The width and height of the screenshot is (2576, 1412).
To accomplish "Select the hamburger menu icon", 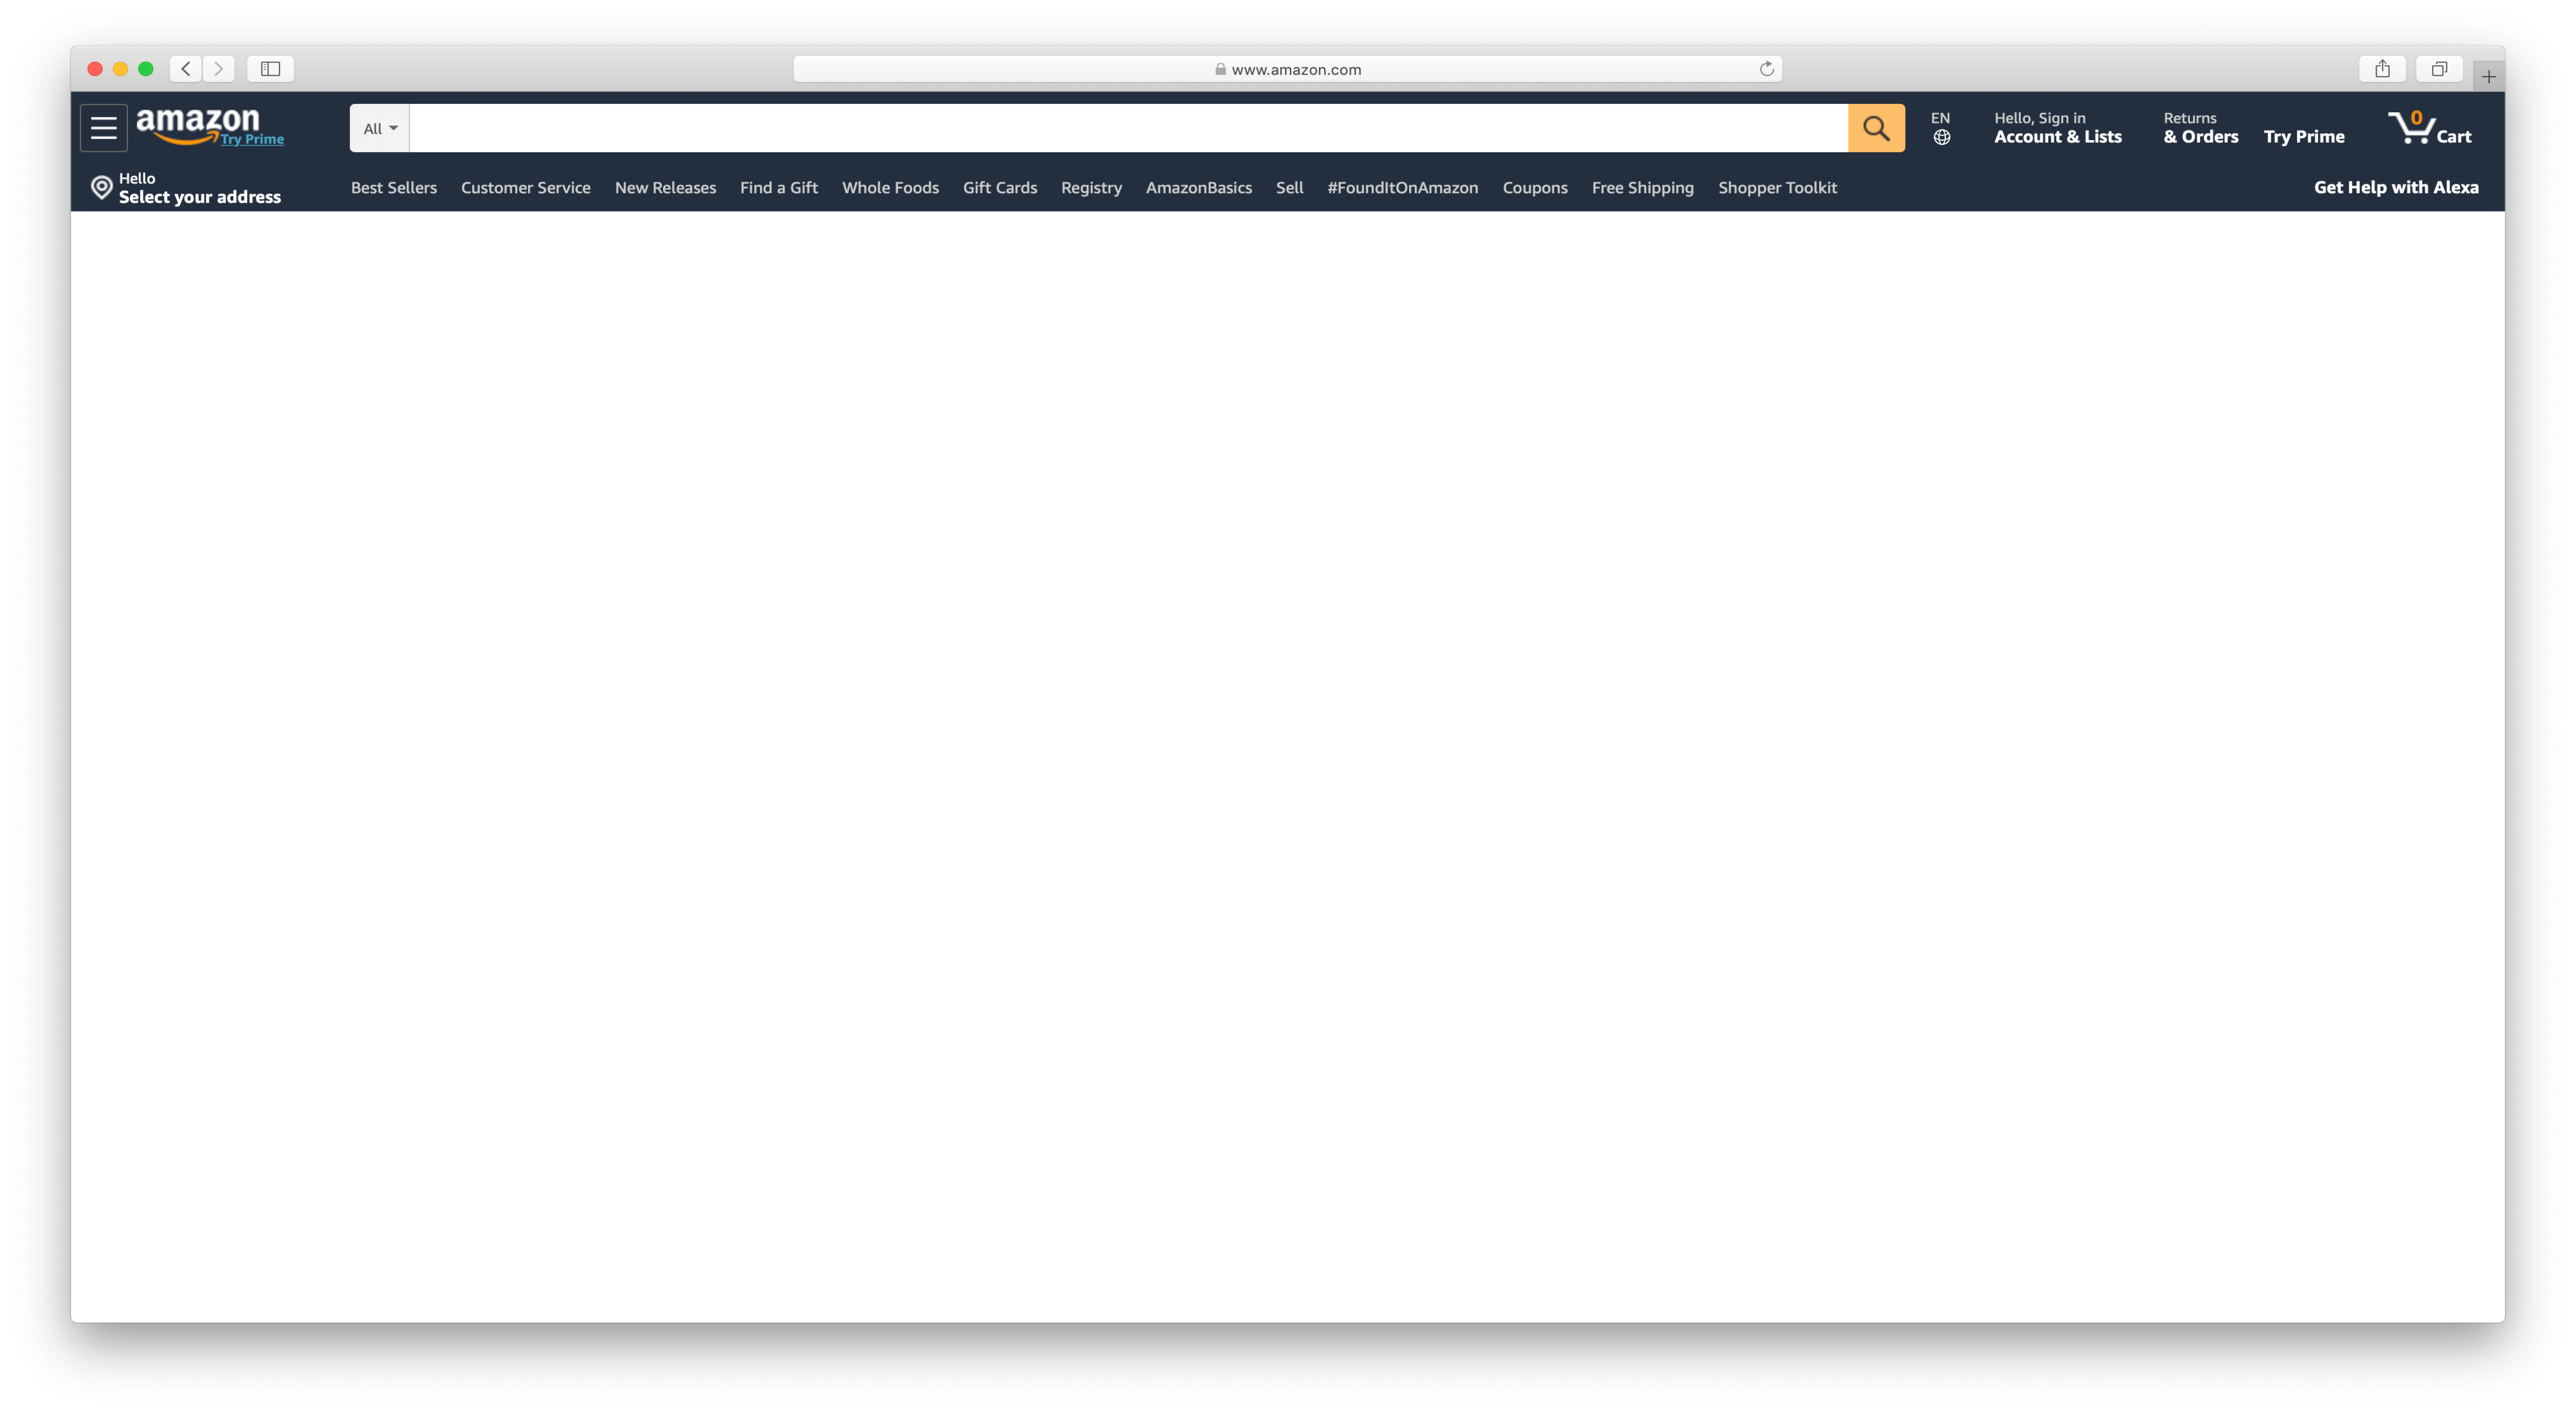I will point(103,127).
